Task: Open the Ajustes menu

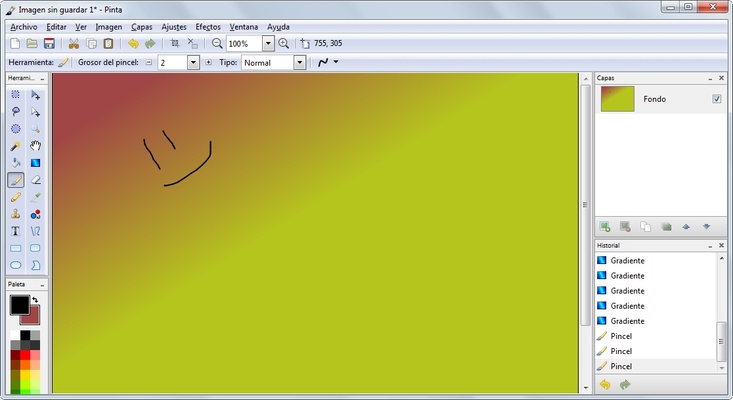Action: [x=173, y=27]
